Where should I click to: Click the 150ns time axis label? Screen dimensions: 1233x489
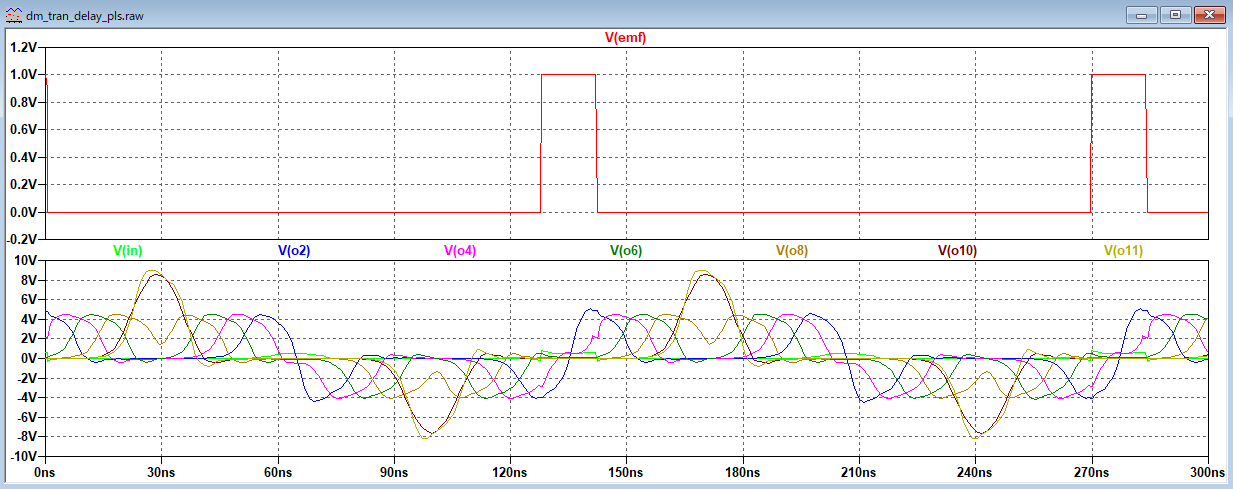626,471
